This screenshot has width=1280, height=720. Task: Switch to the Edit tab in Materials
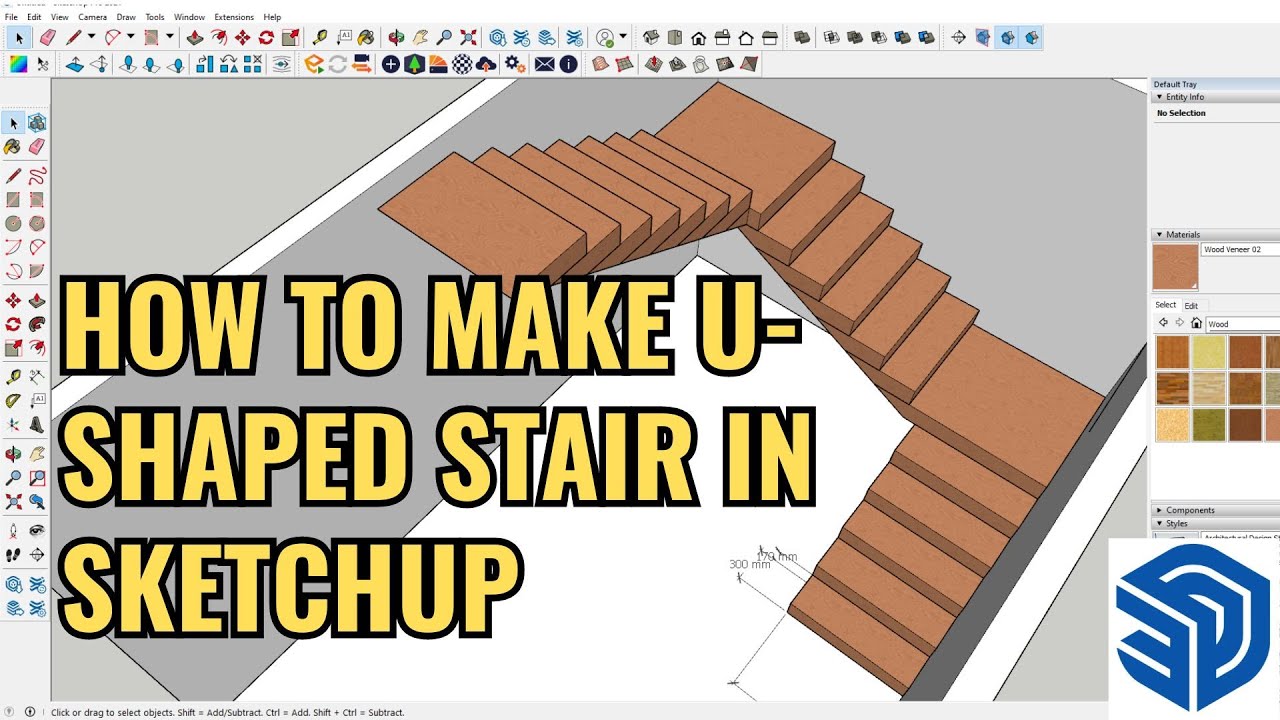pyautogui.click(x=1191, y=306)
